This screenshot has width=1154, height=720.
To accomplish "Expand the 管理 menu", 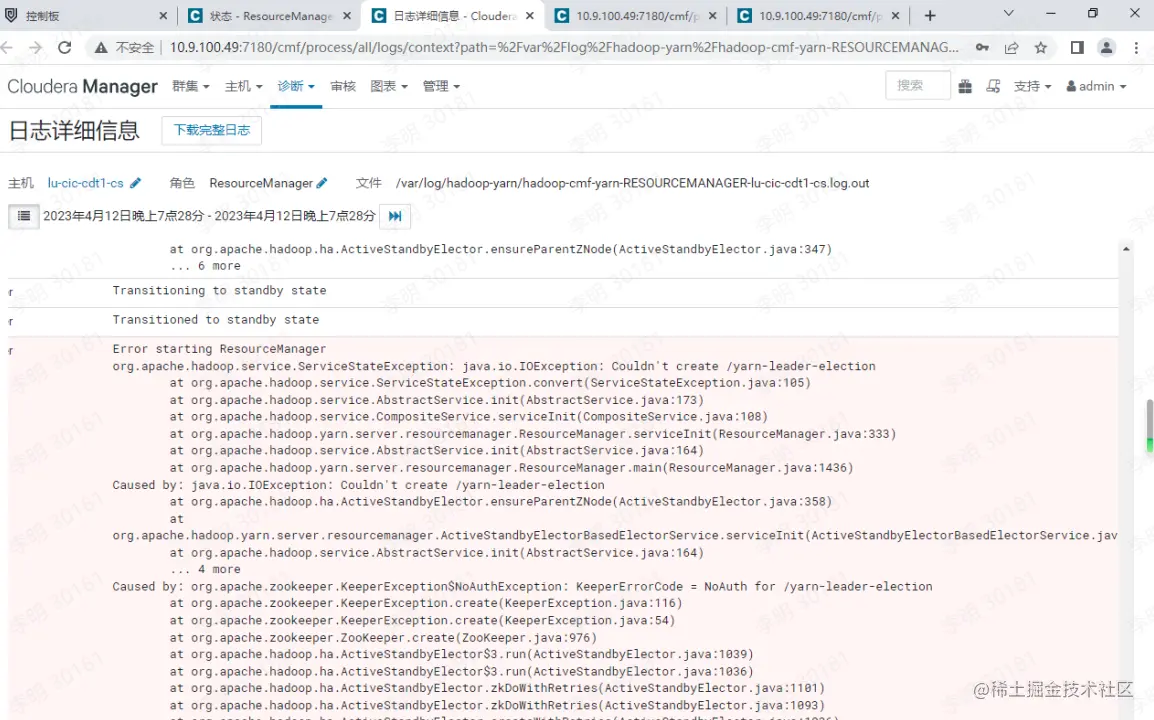I will coord(441,86).
